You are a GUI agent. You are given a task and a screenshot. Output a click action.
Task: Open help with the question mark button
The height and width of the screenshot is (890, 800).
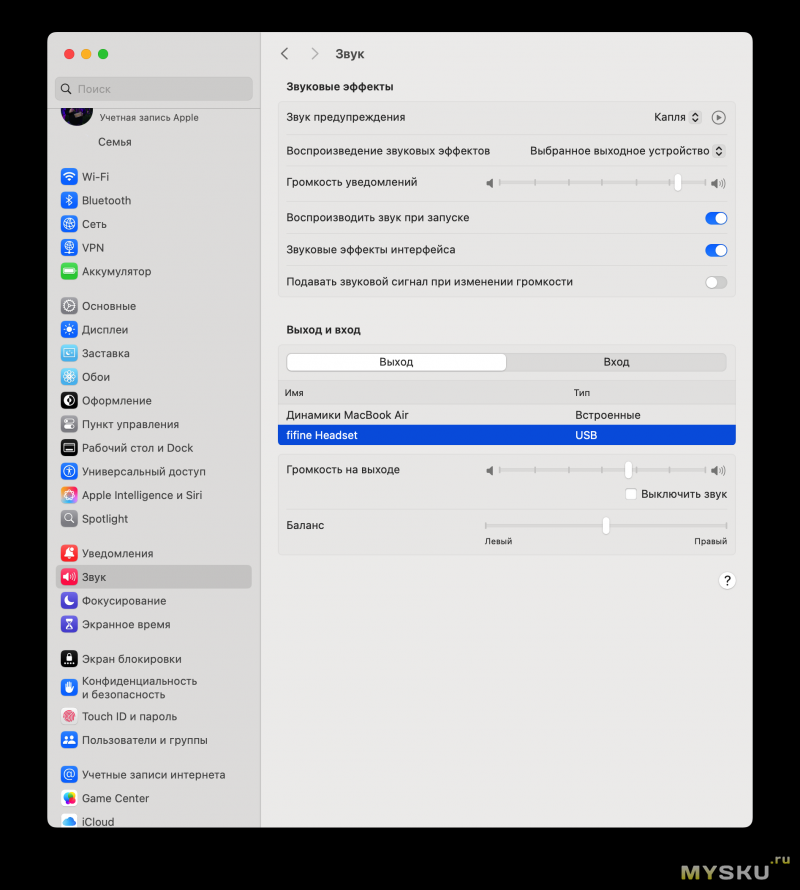[x=727, y=581]
